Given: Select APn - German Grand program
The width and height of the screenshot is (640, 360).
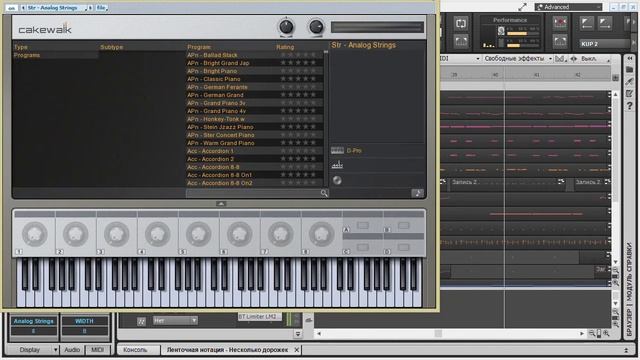Looking at the screenshot, I should [255, 95].
